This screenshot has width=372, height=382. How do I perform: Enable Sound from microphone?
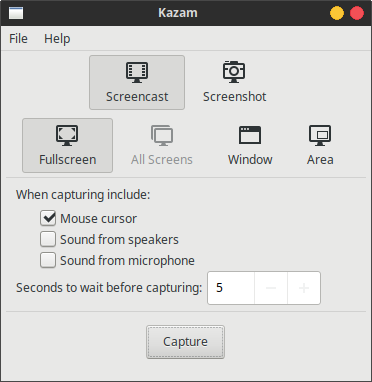pyautogui.click(x=48, y=260)
